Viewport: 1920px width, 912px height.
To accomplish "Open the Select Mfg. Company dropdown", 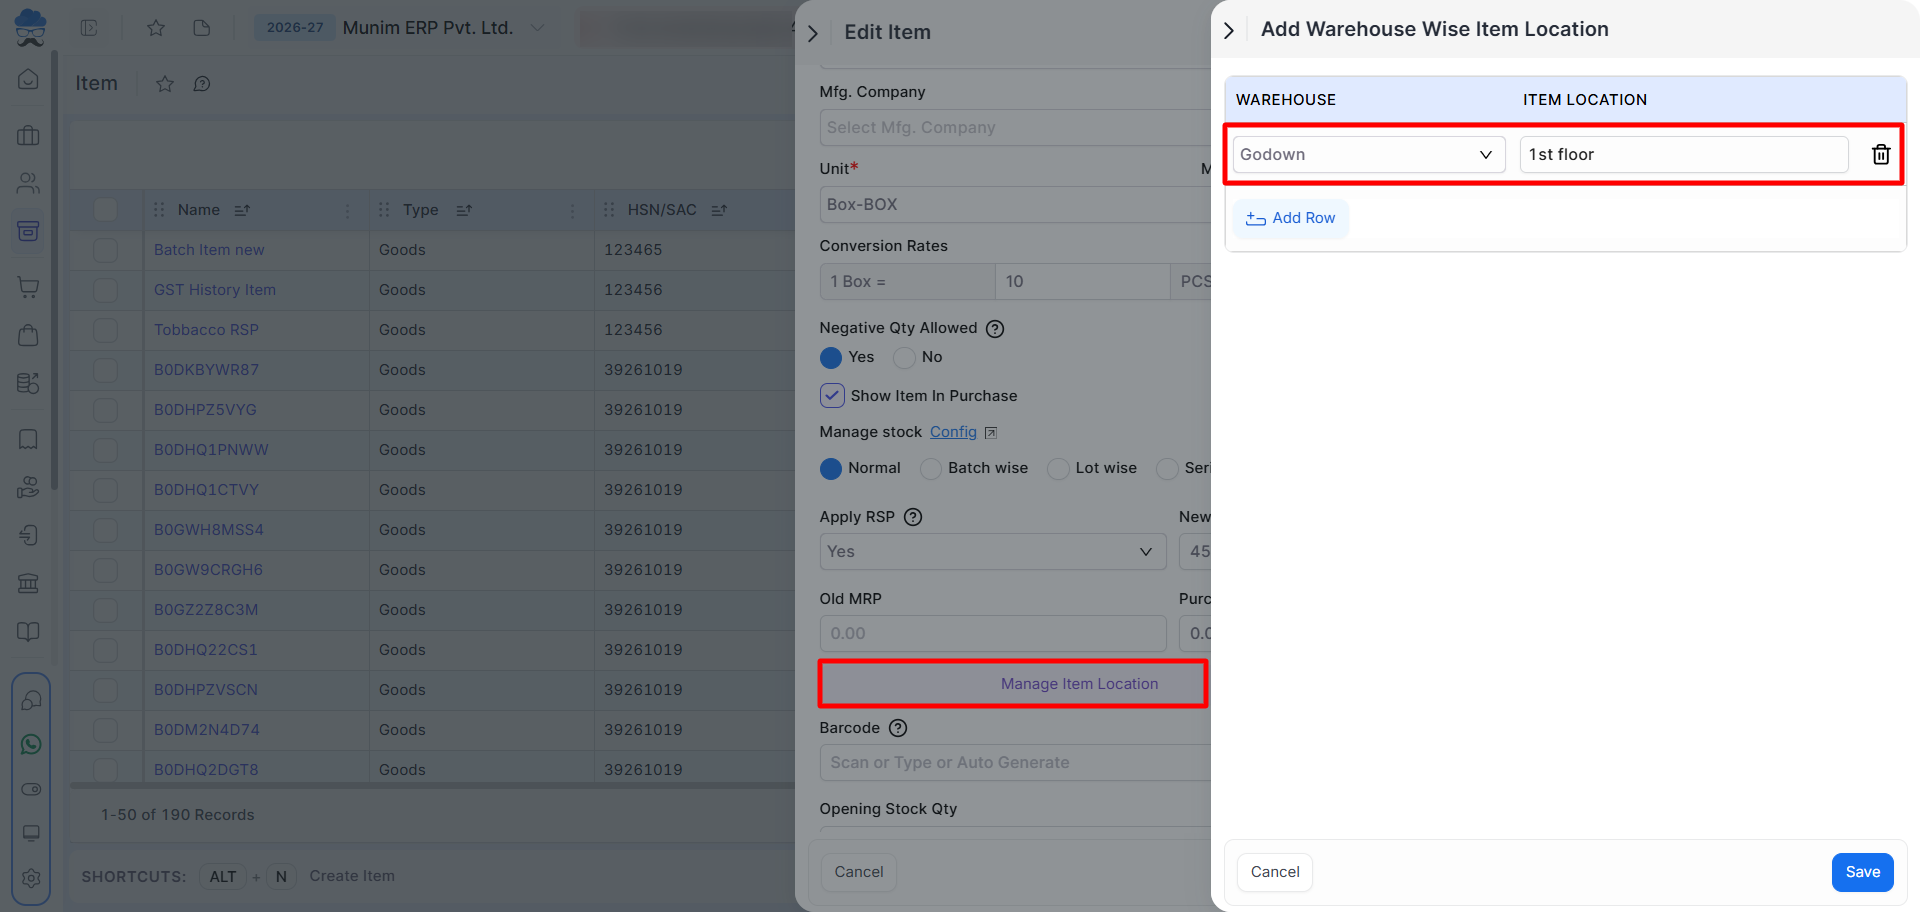I will pyautogui.click(x=1015, y=127).
